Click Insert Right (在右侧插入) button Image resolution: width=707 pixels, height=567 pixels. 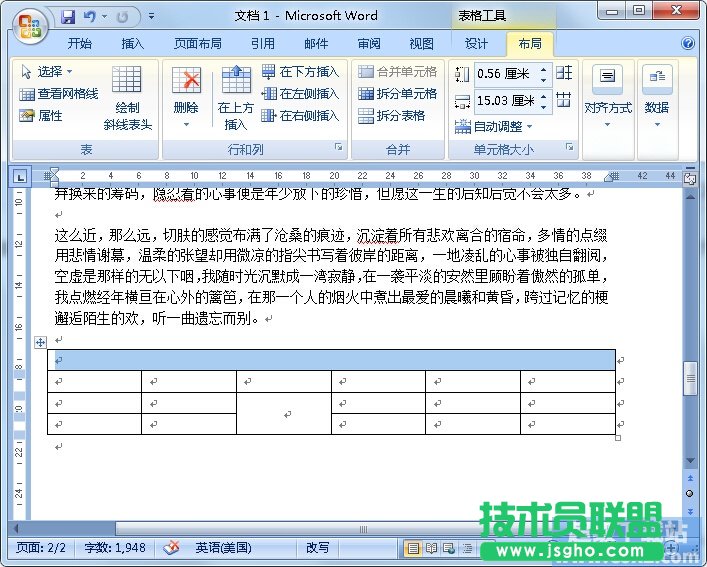[300, 115]
